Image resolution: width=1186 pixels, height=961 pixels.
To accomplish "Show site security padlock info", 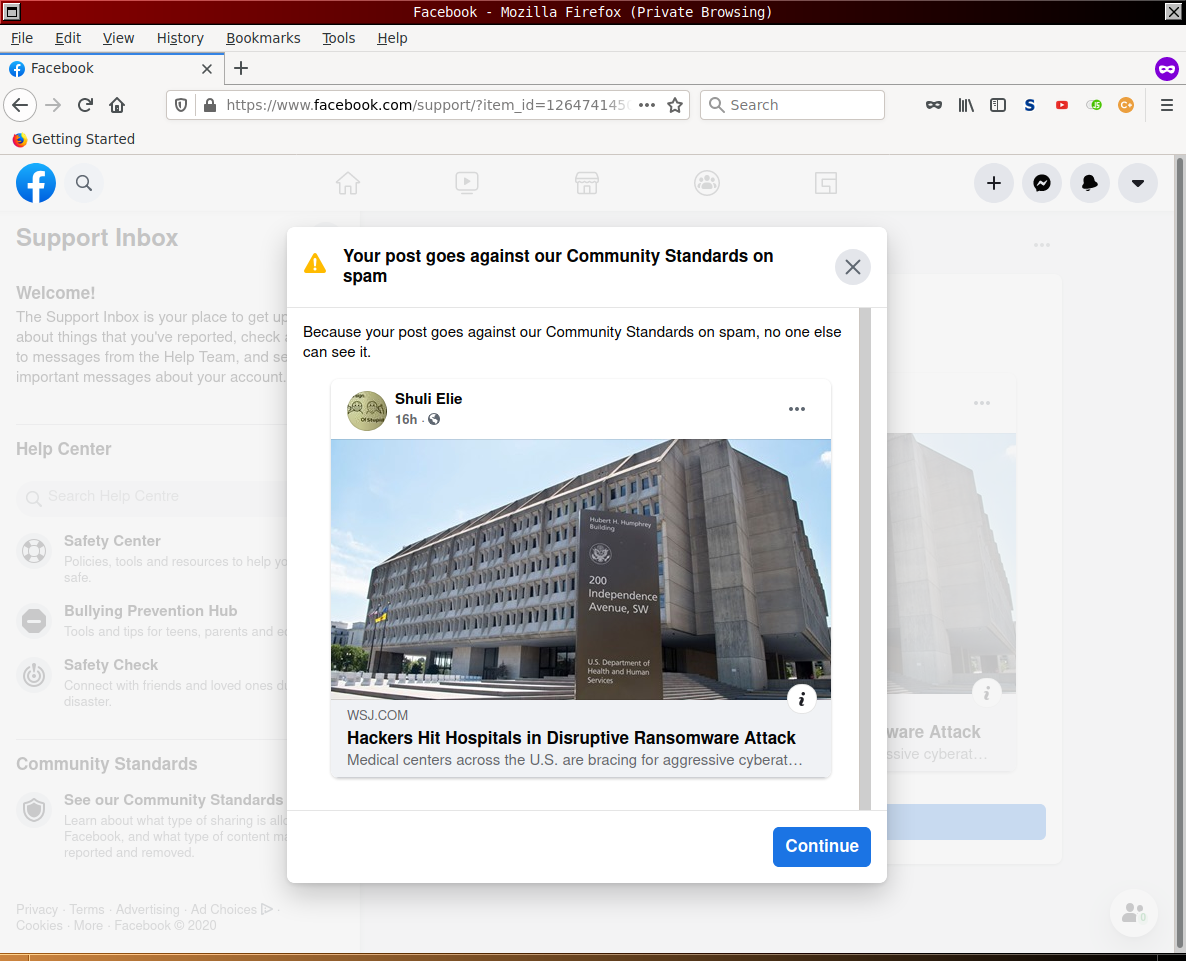I will 210,105.
